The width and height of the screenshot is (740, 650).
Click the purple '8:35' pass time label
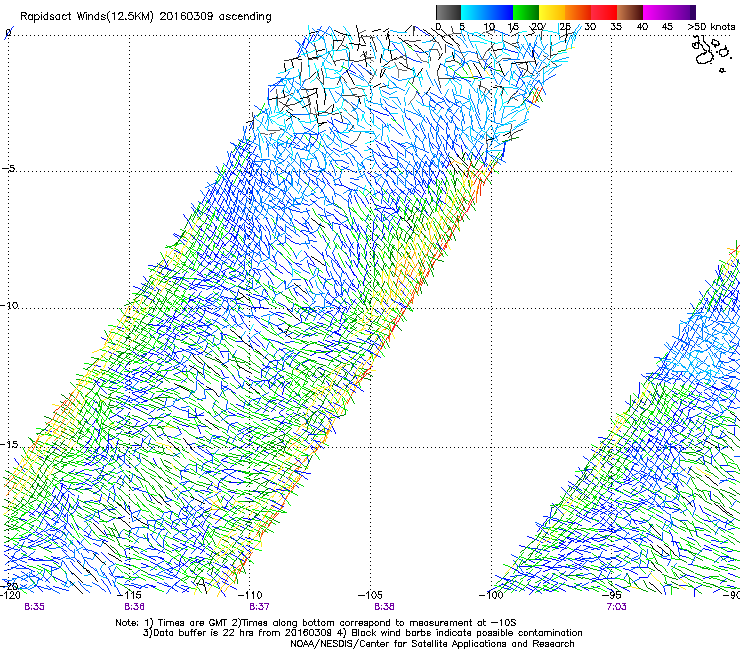click(x=34, y=607)
